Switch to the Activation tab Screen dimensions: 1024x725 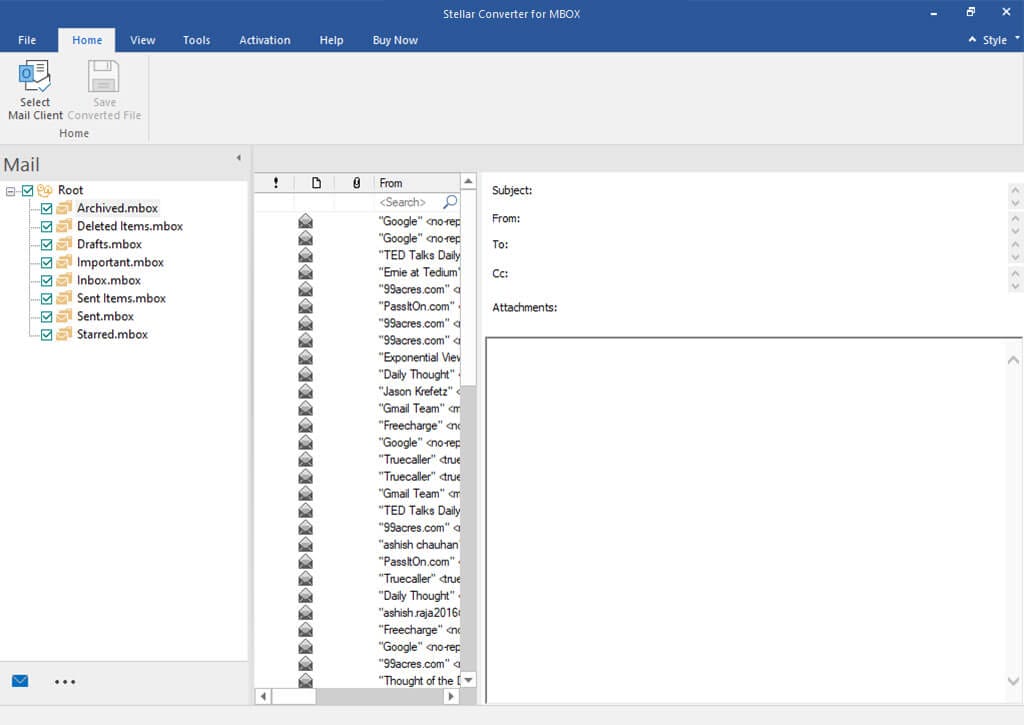point(264,40)
